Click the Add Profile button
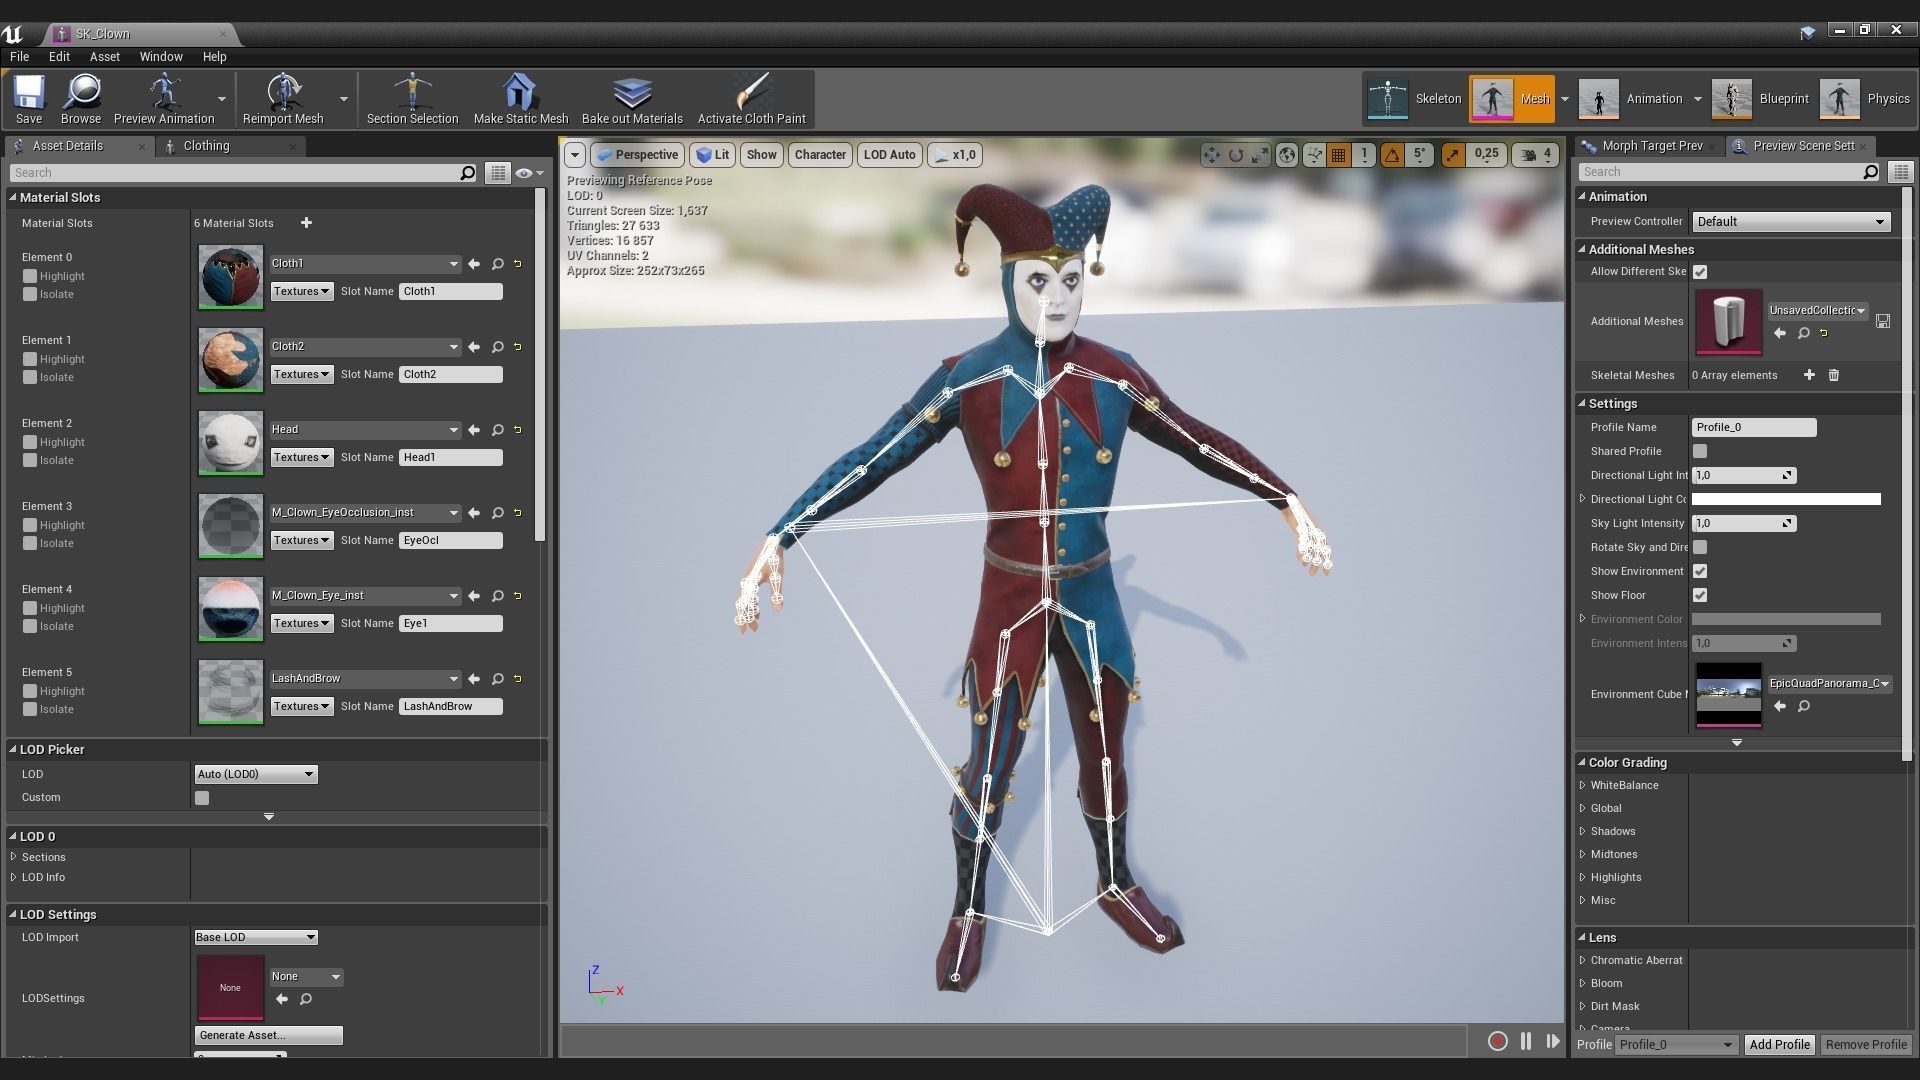 pyautogui.click(x=1779, y=1044)
